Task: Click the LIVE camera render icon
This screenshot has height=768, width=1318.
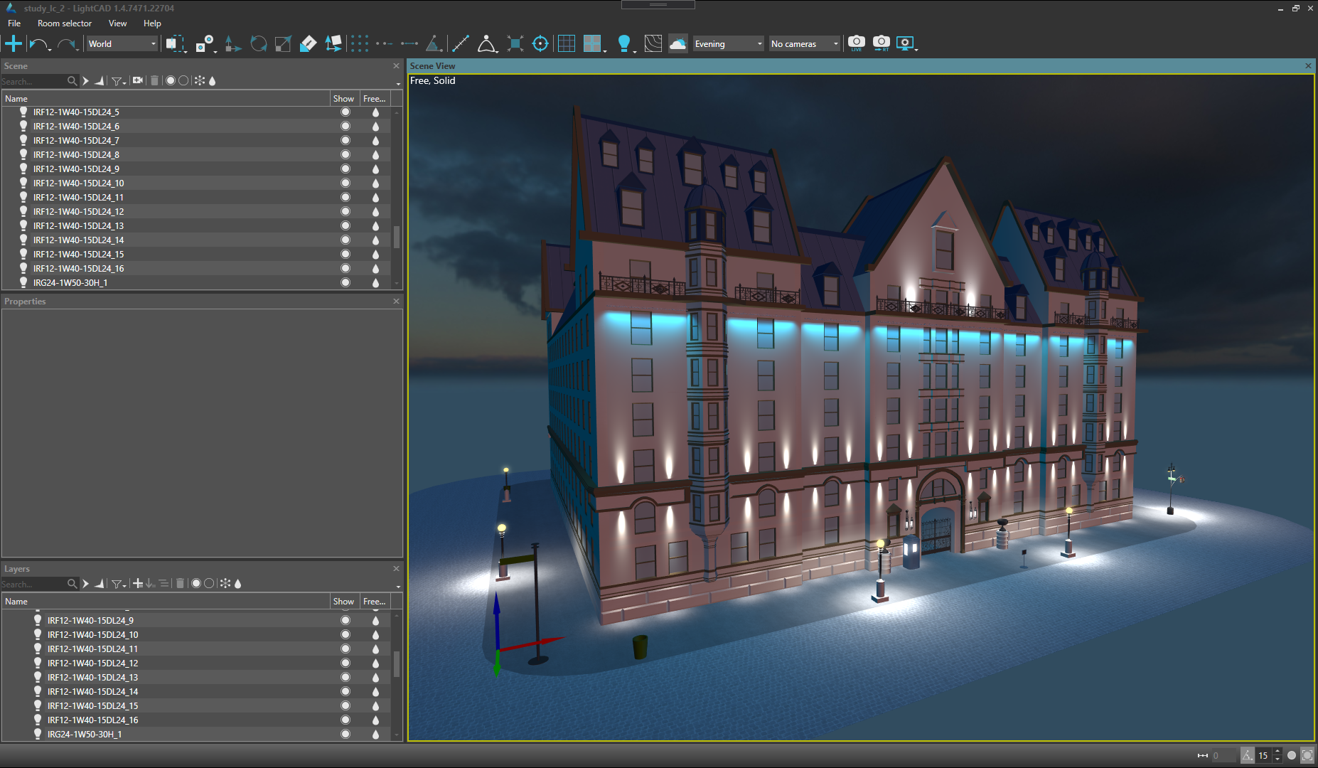Action: [x=856, y=43]
